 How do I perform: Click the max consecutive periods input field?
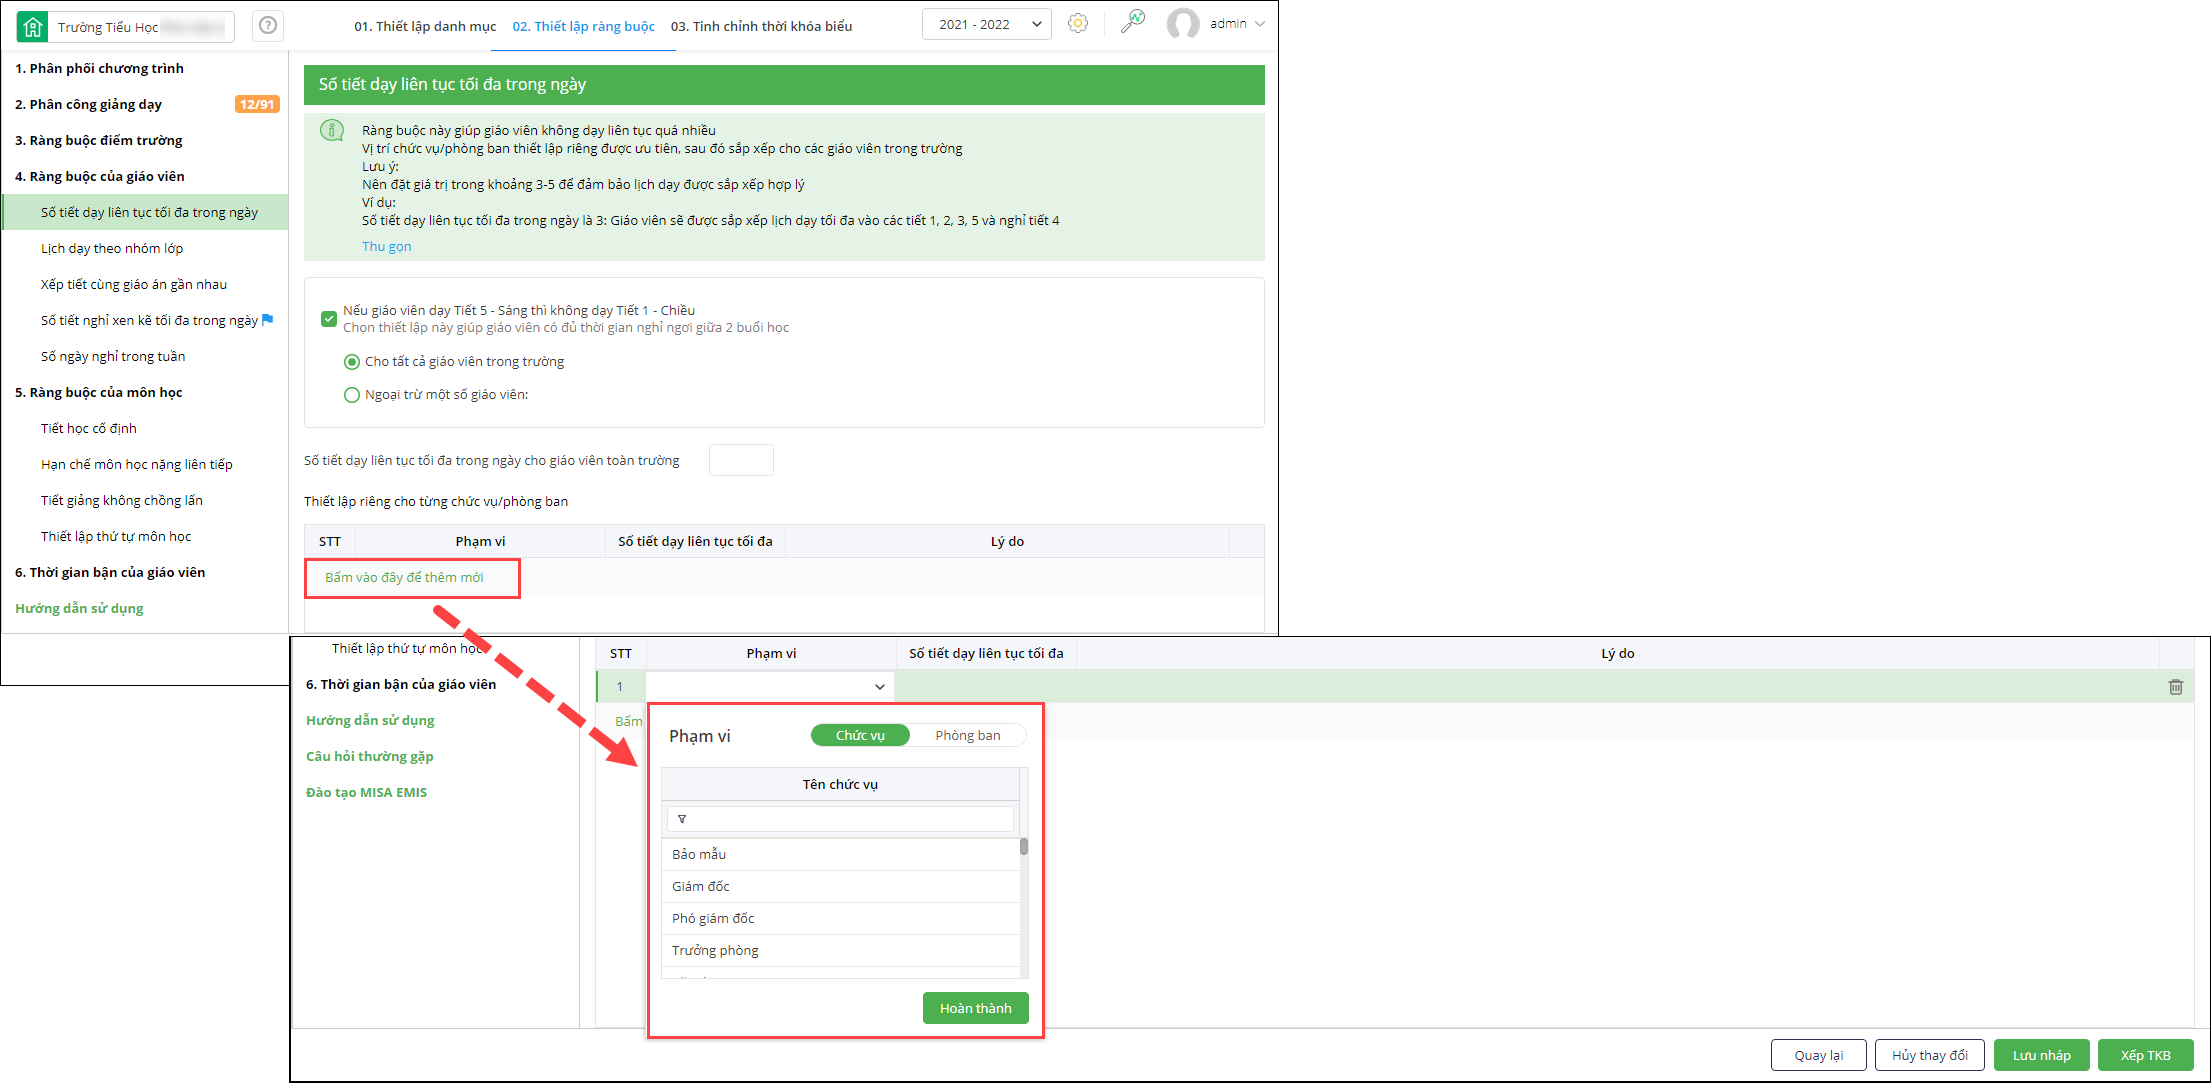[x=740, y=461]
